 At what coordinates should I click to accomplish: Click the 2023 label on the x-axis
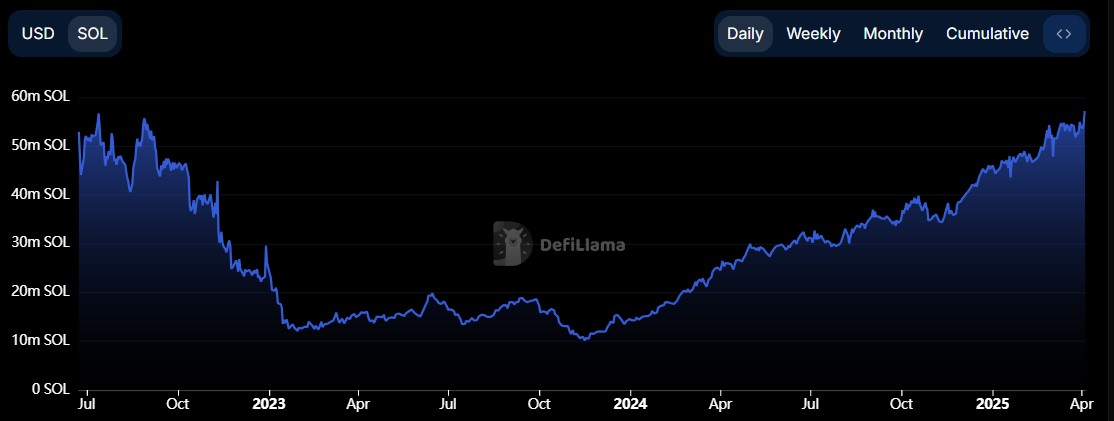[x=269, y=405]
